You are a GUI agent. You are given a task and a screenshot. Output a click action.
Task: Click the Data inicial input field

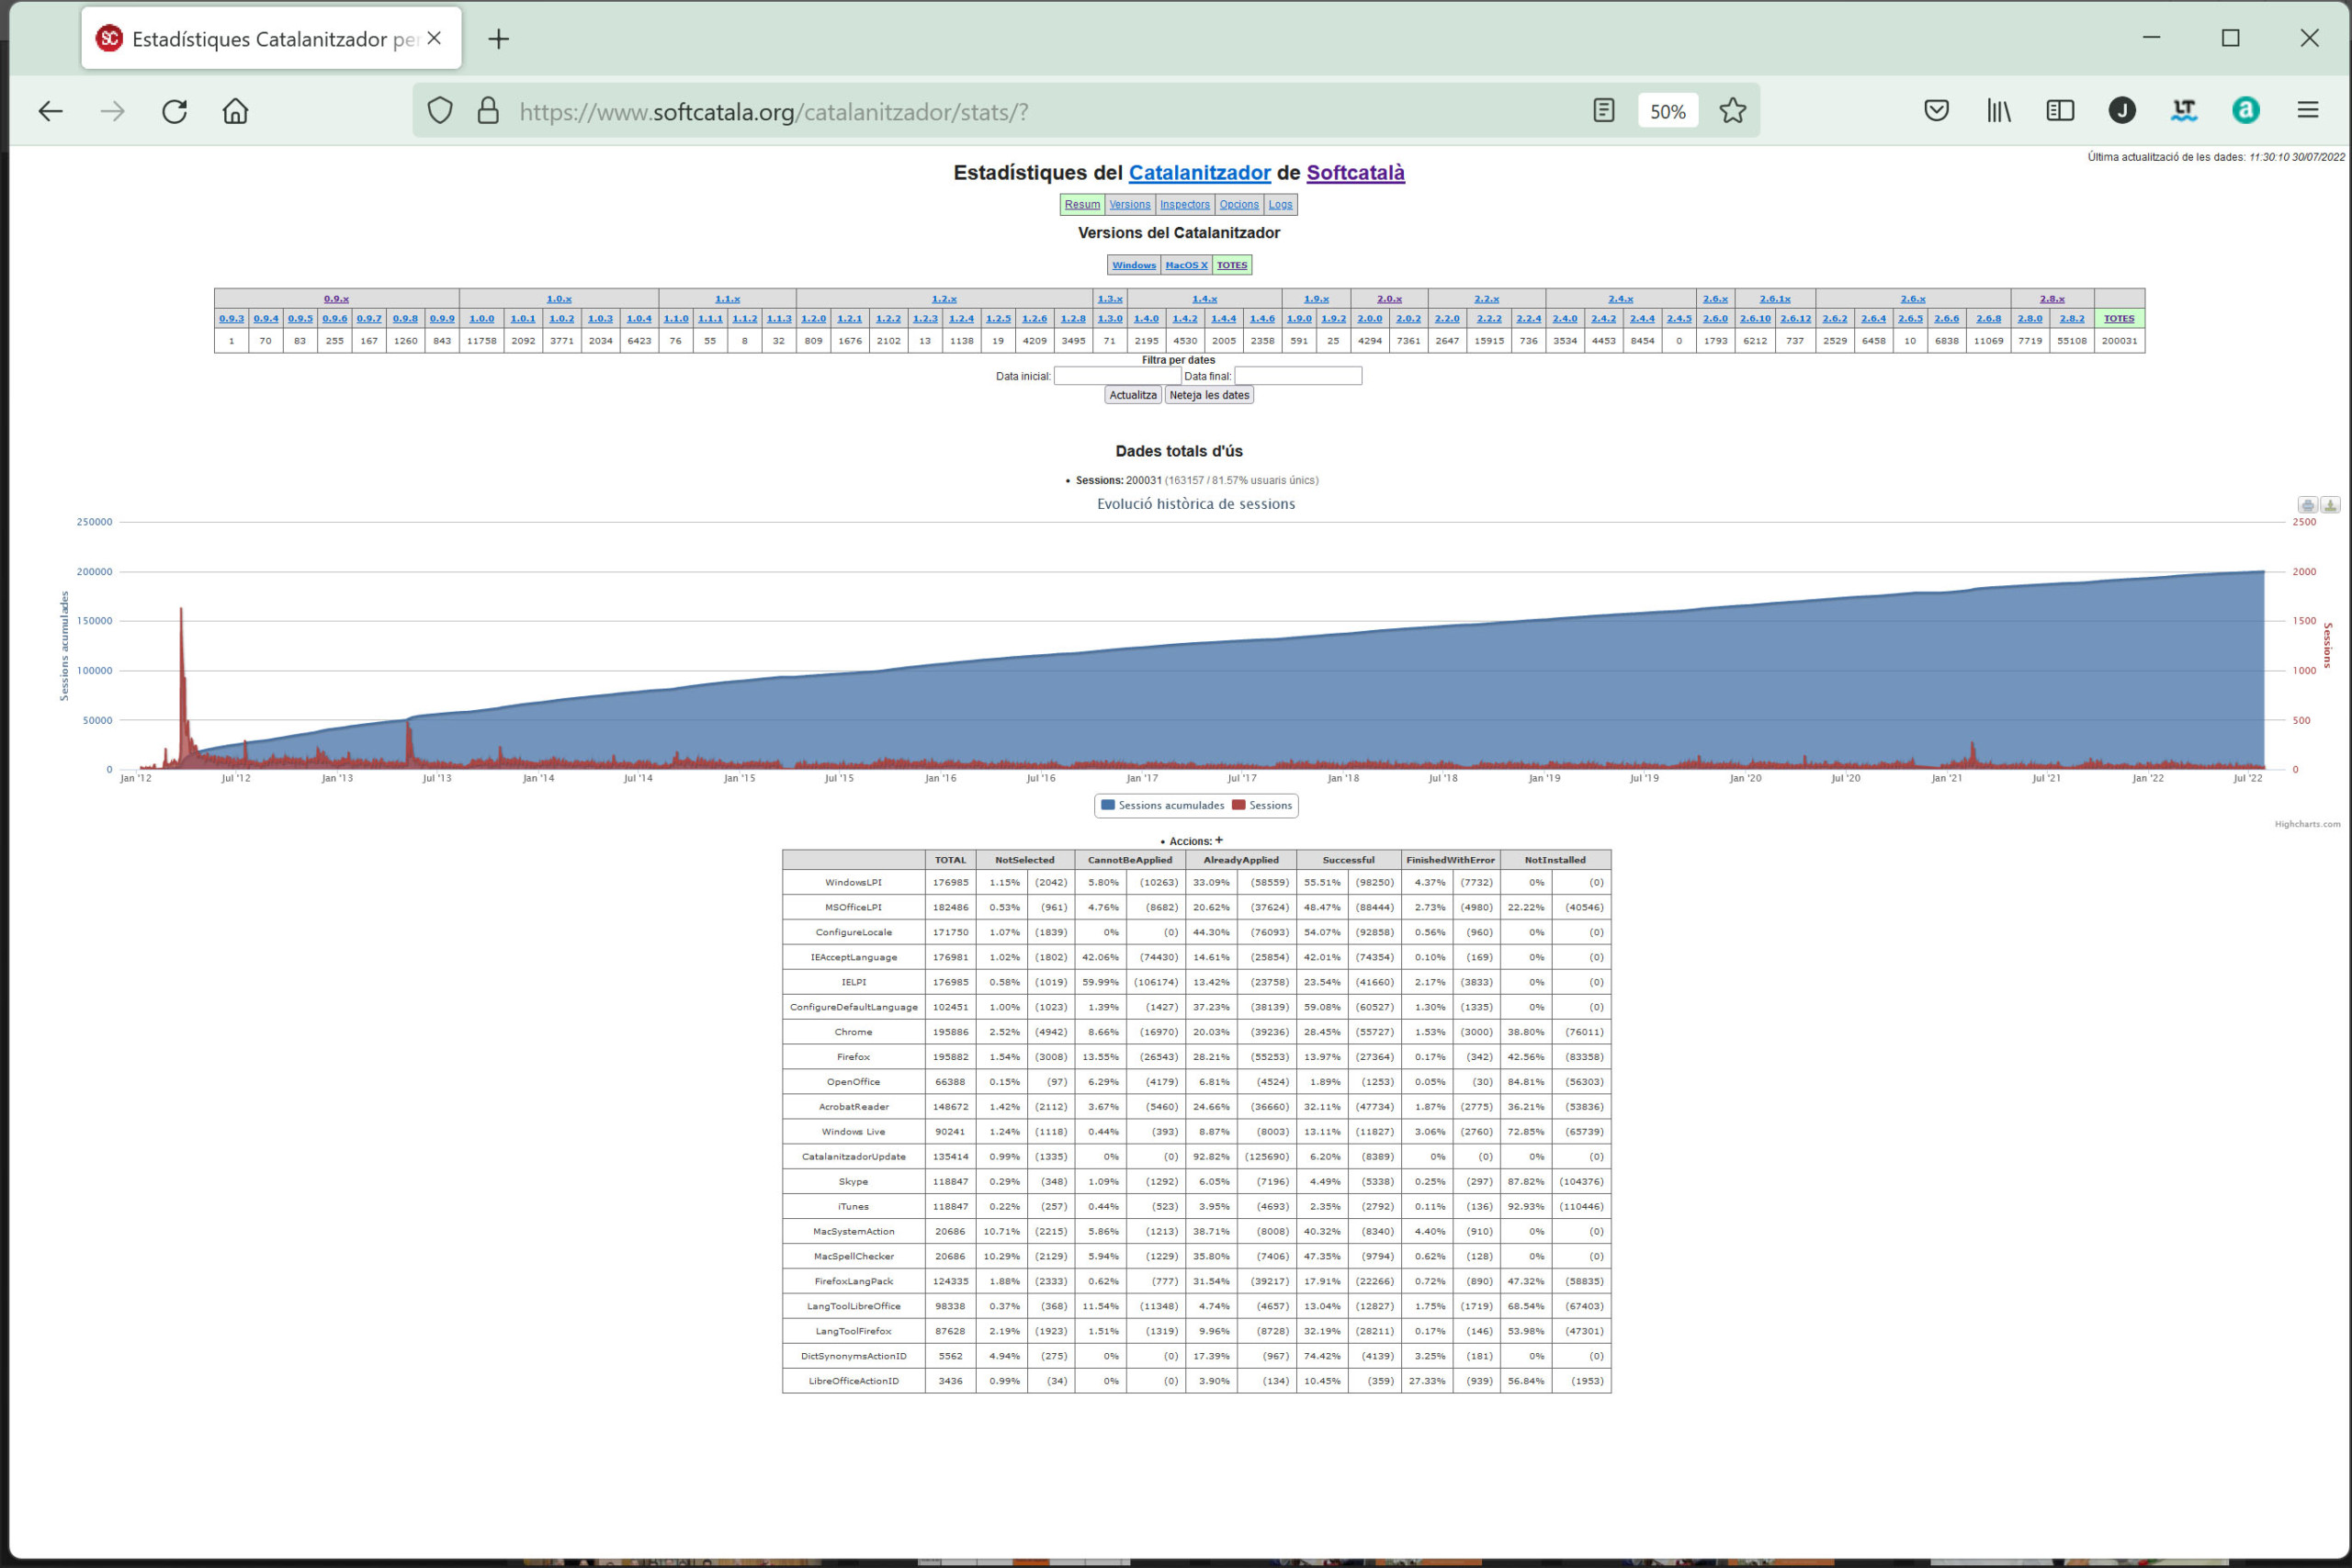(x=1116, y=376)
